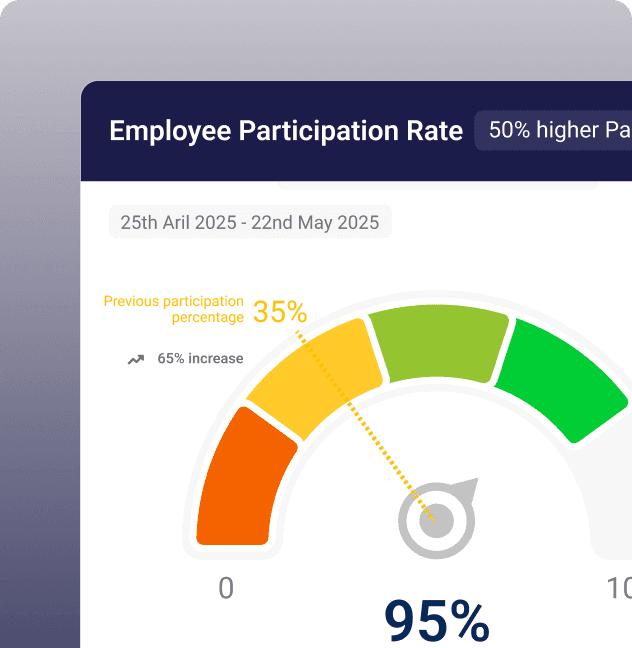Click the "50% higher" badge in header
632x648 pixels.
[553, 131]
